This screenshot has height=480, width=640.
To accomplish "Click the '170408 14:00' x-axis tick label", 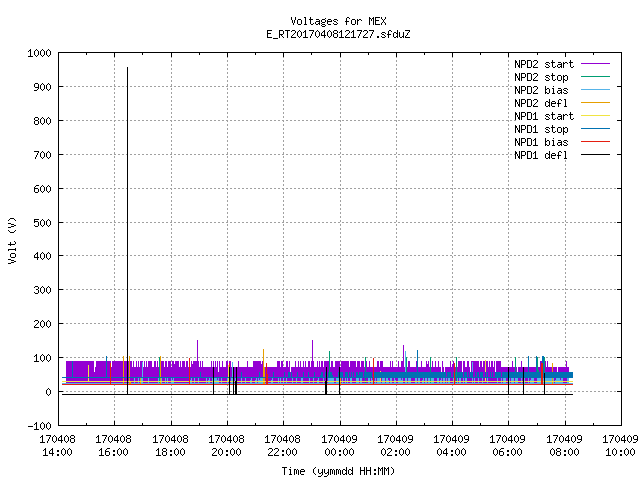I will pyautogui.click(x=58, y=446).
